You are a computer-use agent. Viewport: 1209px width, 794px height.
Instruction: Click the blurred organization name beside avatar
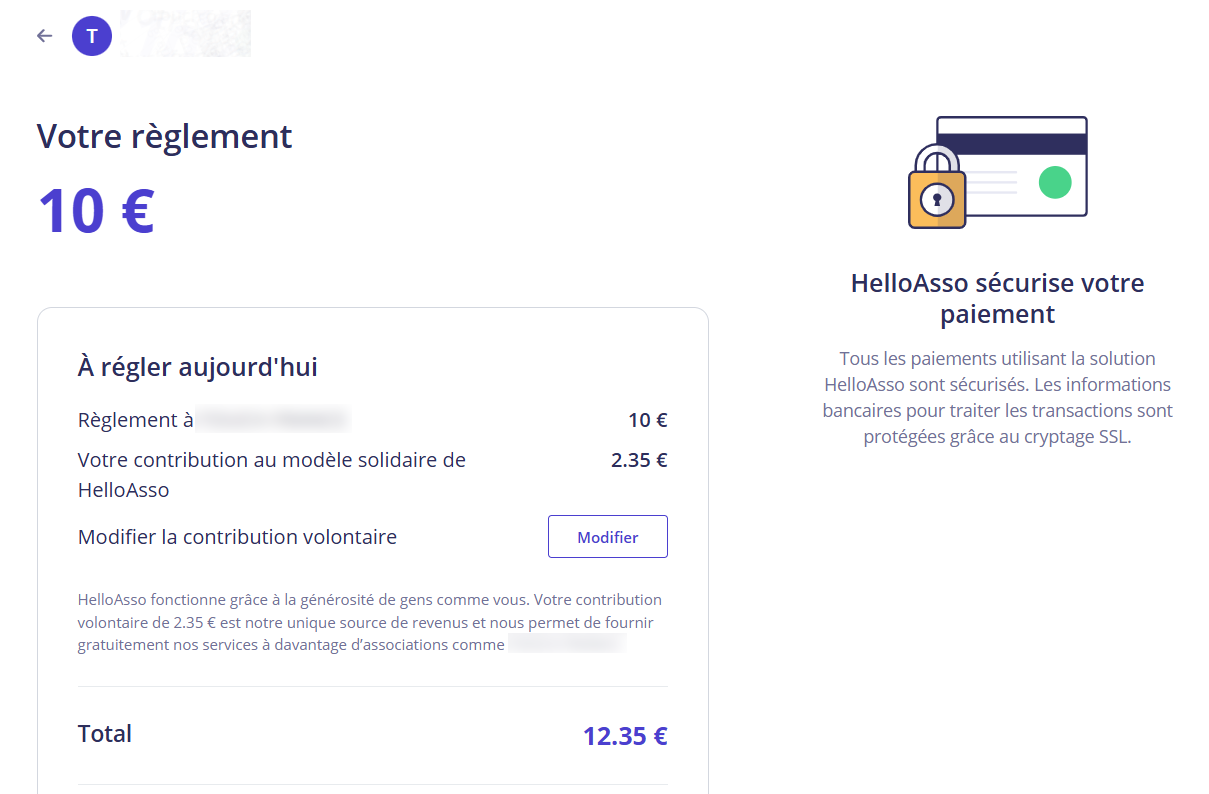coord(185,33)
